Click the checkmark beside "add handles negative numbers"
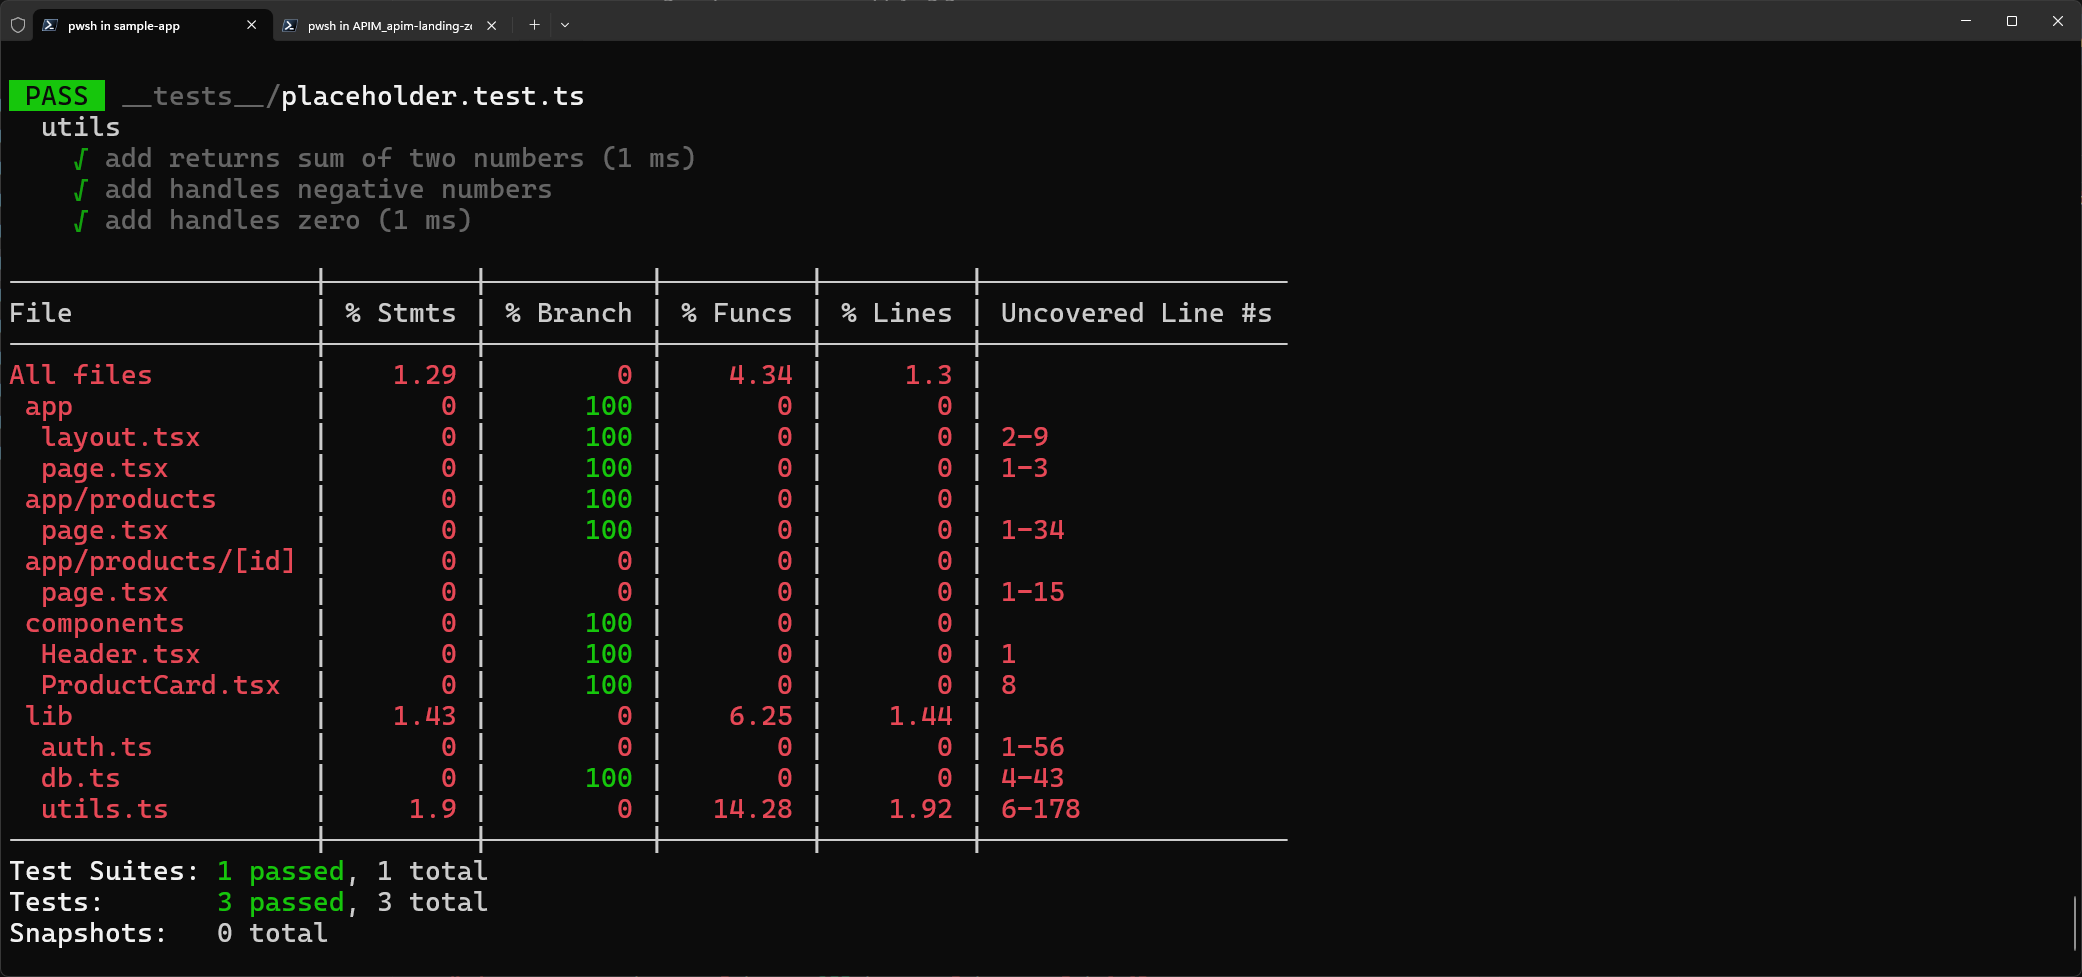 pyautogui.click(x=80, y=189)
